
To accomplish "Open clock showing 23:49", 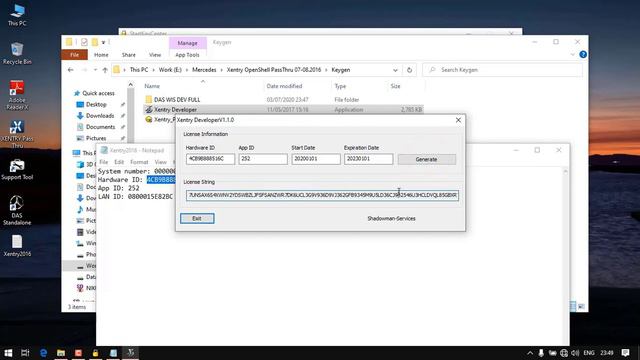I will tap(607, 353).
